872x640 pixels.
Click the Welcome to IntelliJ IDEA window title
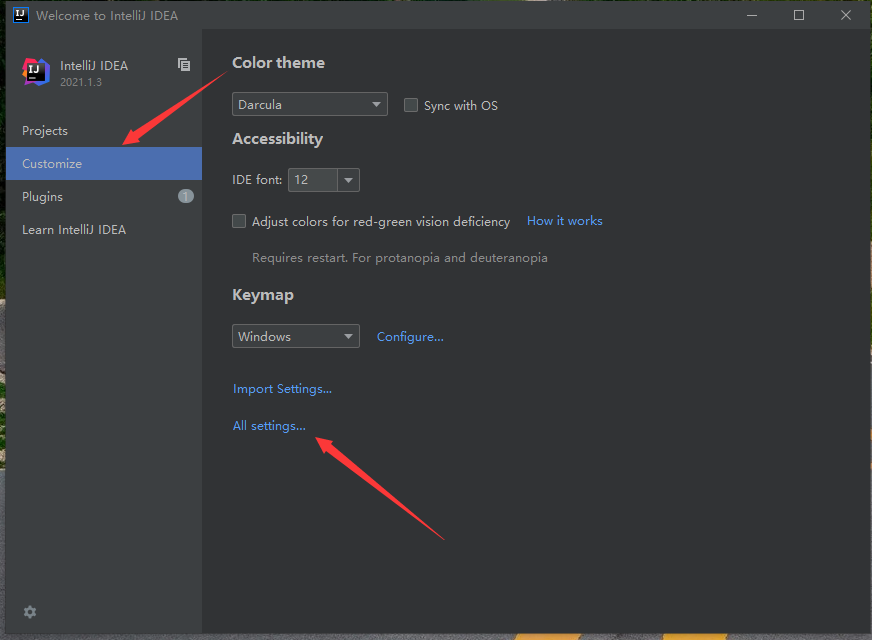pos(107,16)
